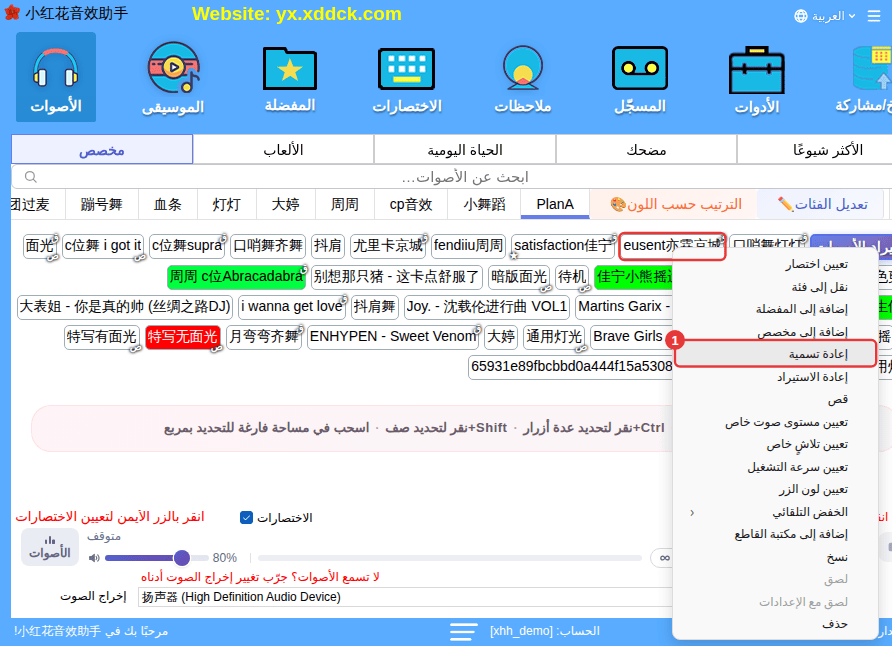Play the 周周 c位Abracadabra green sound
Viewport: 892px width, 646px height.
237,276
